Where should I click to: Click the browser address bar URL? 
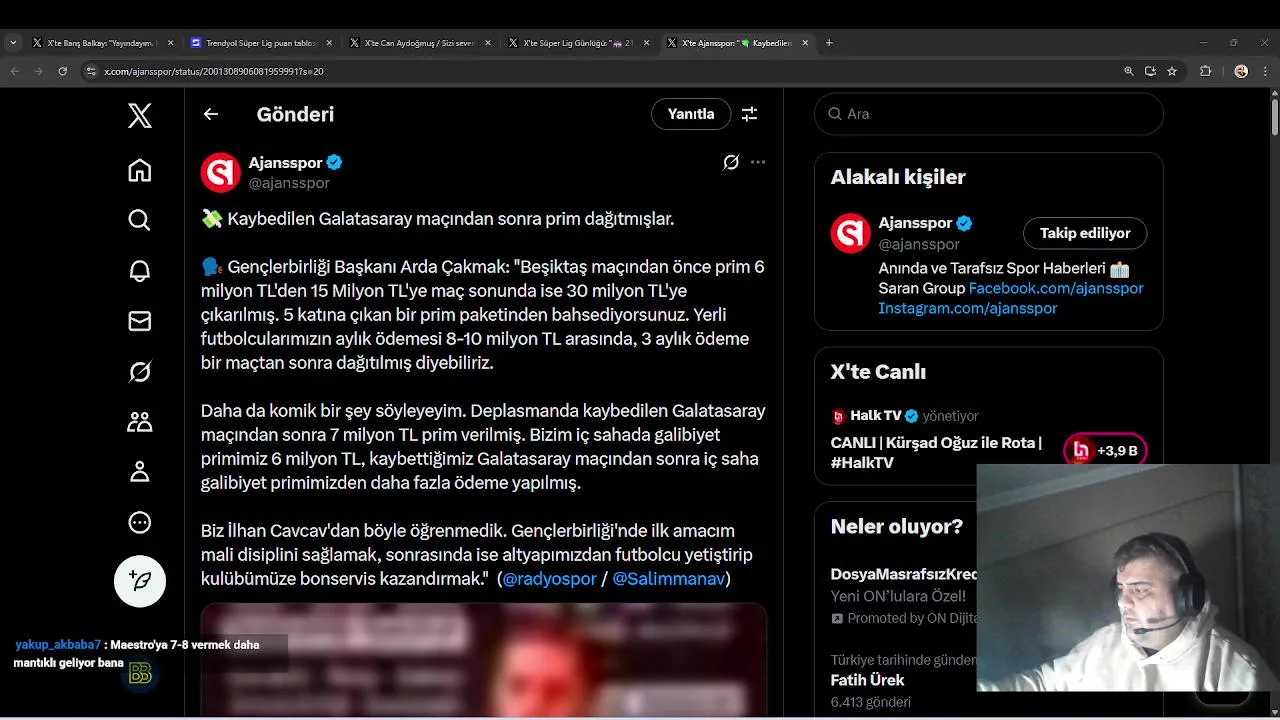(213, 71)
